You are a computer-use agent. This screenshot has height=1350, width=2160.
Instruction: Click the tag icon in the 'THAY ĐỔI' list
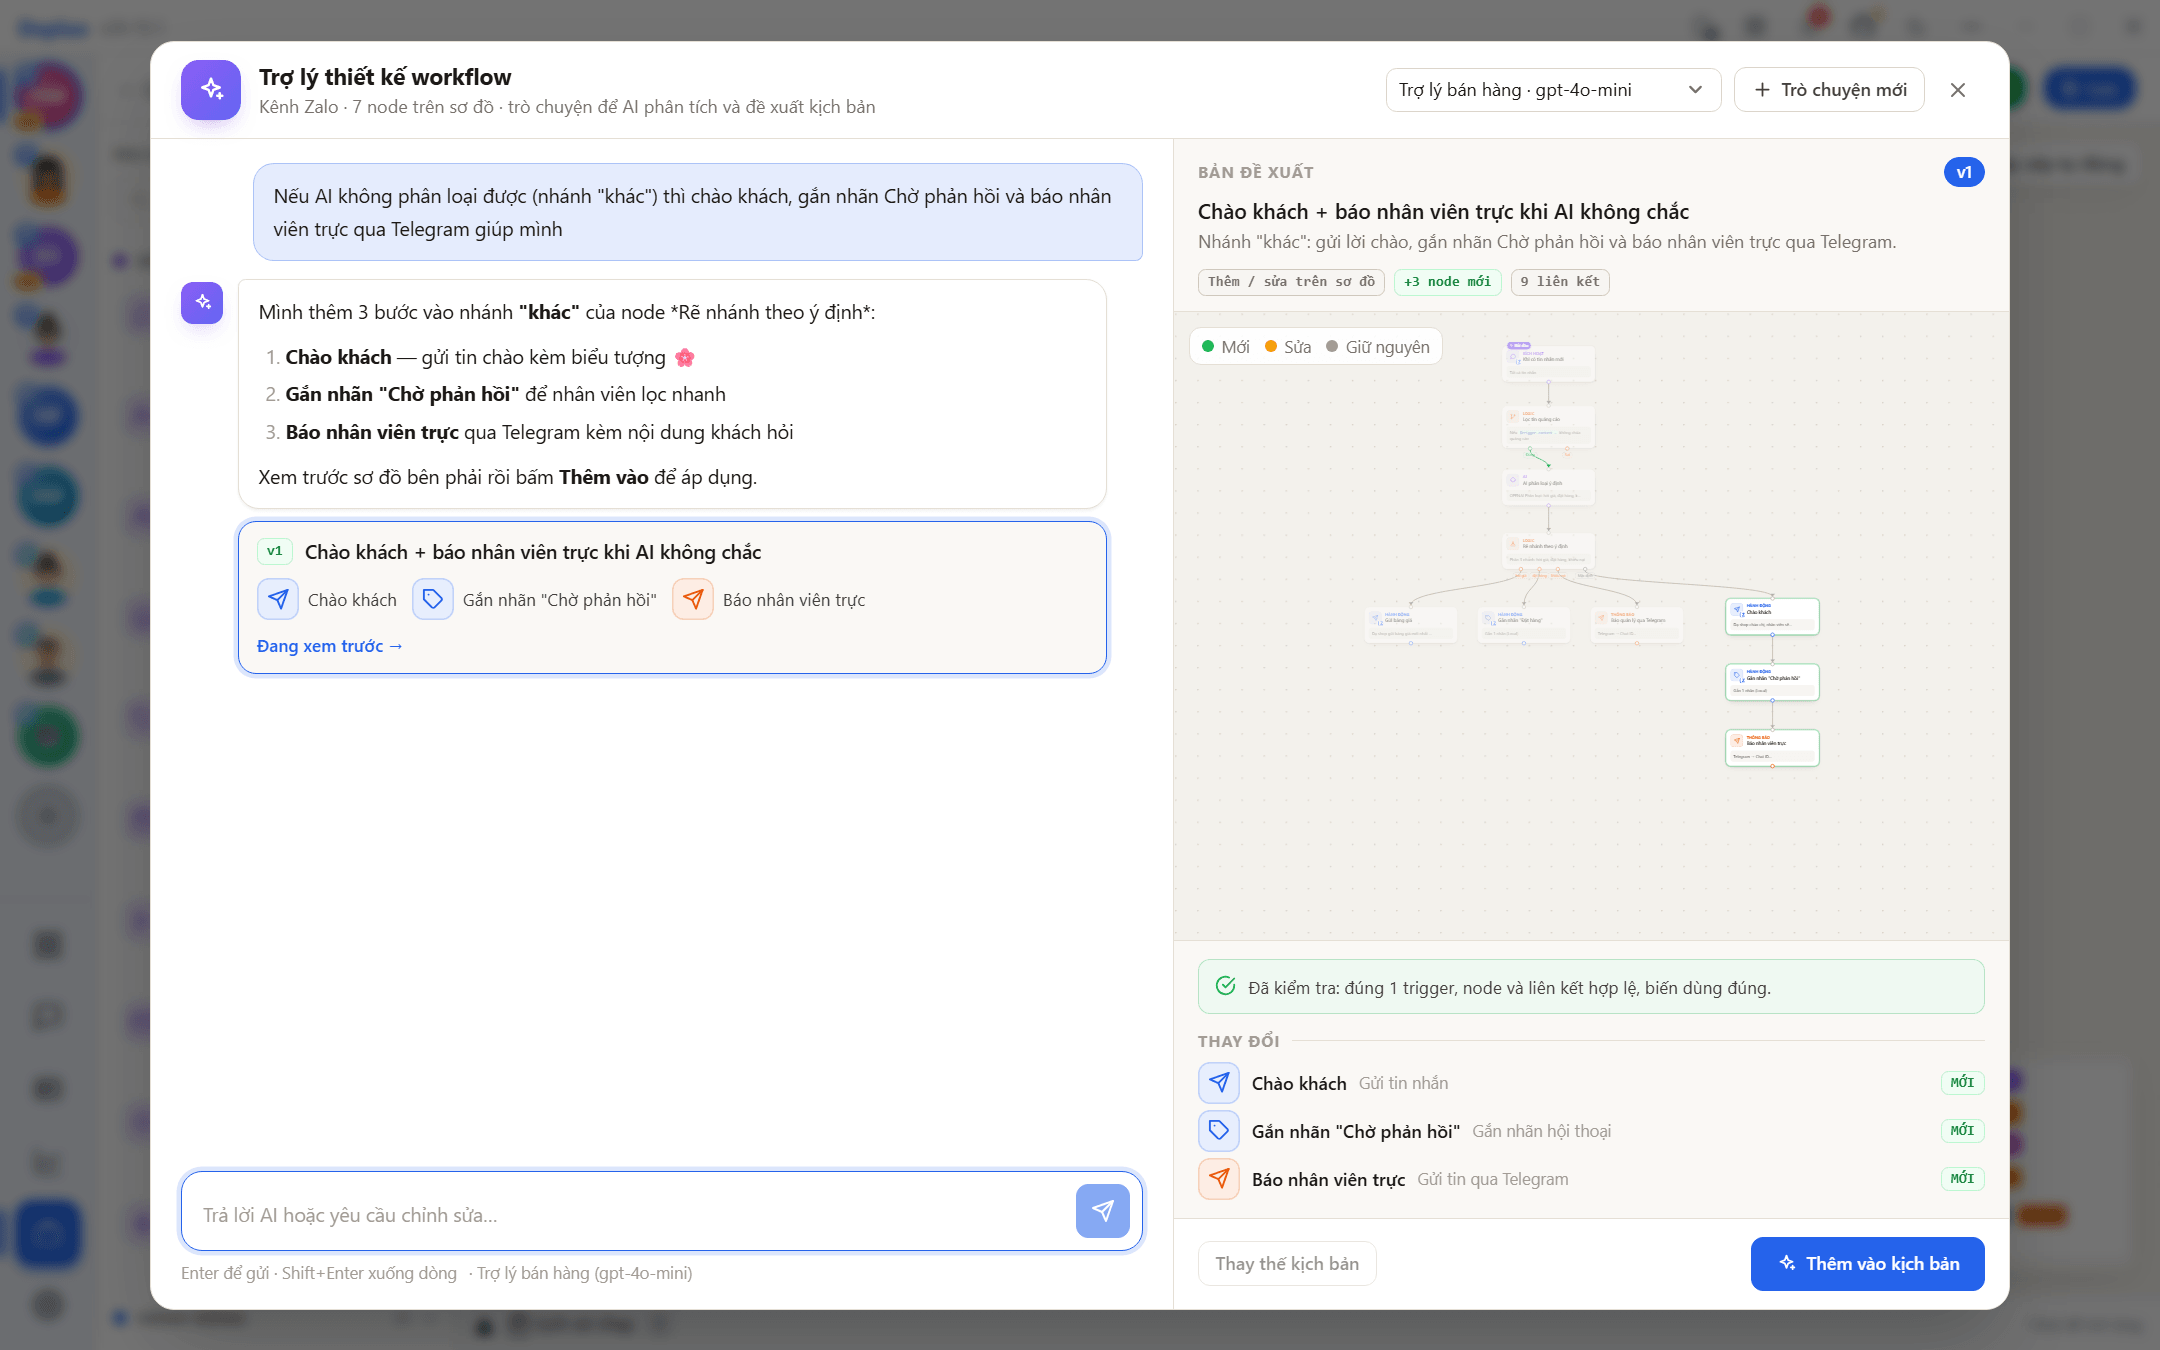click(1219, 1131)
